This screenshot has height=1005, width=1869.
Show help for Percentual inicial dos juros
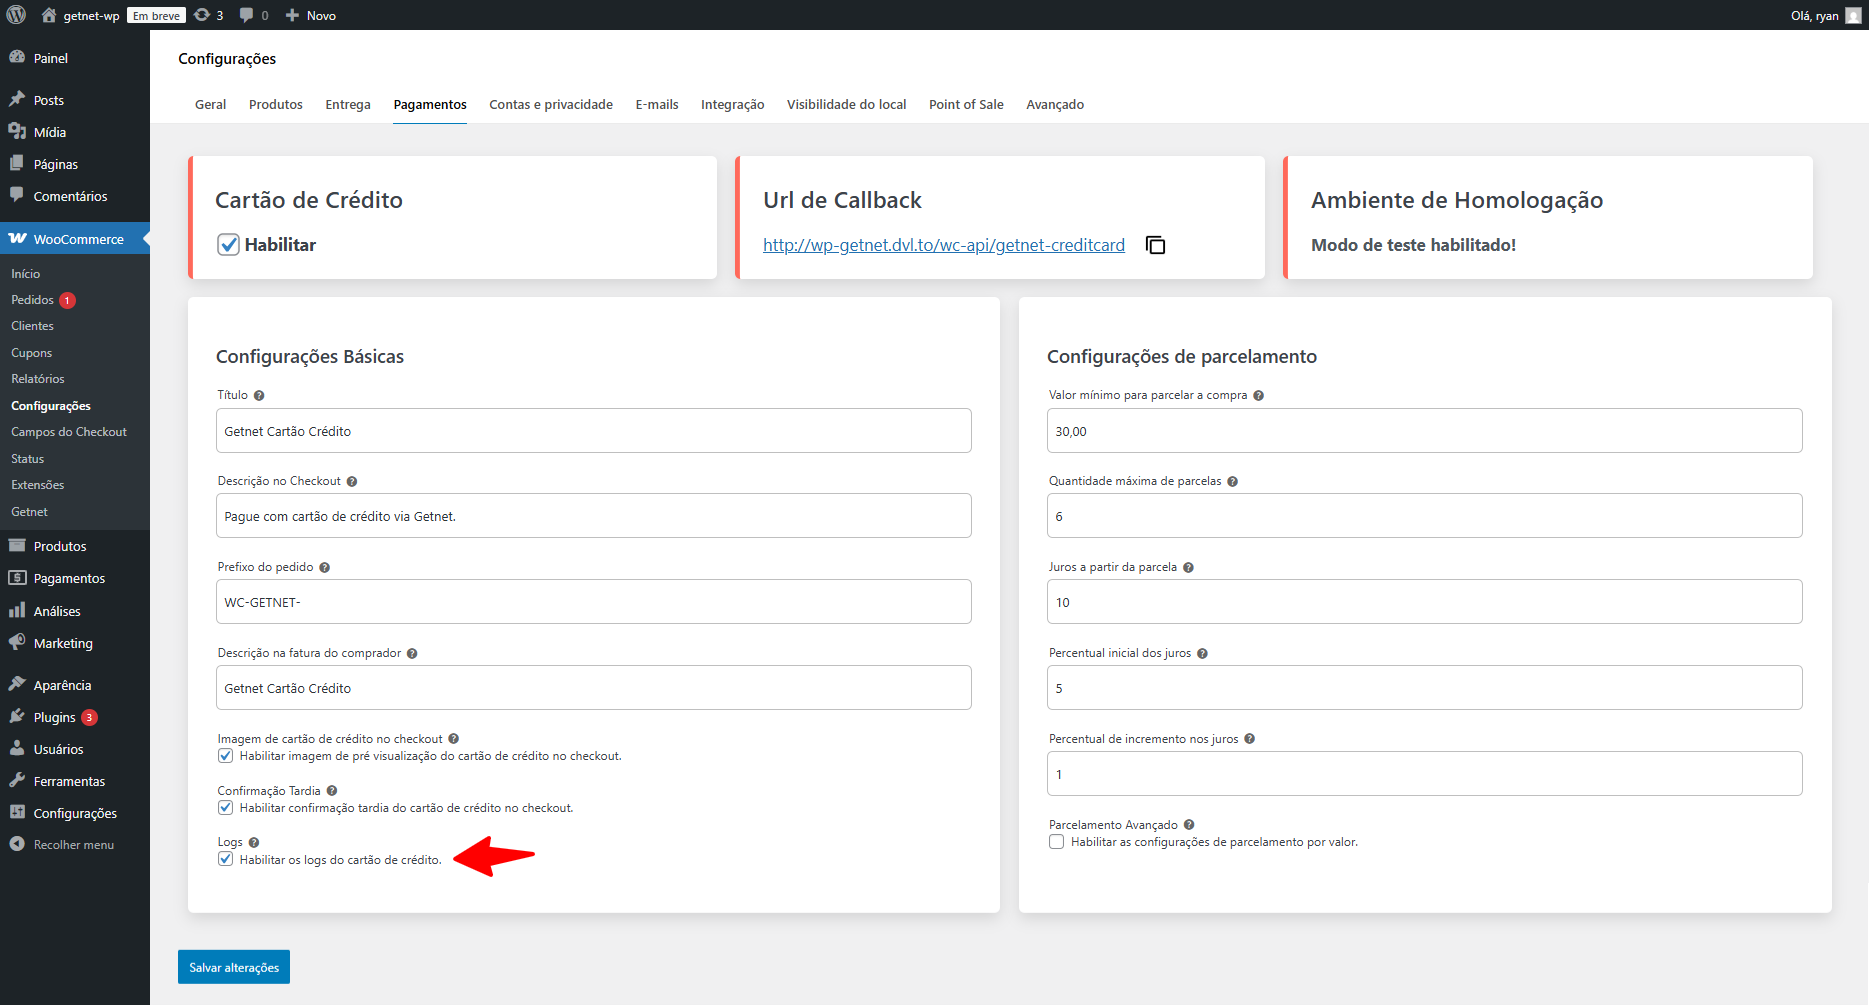[x=1202, y=653]
